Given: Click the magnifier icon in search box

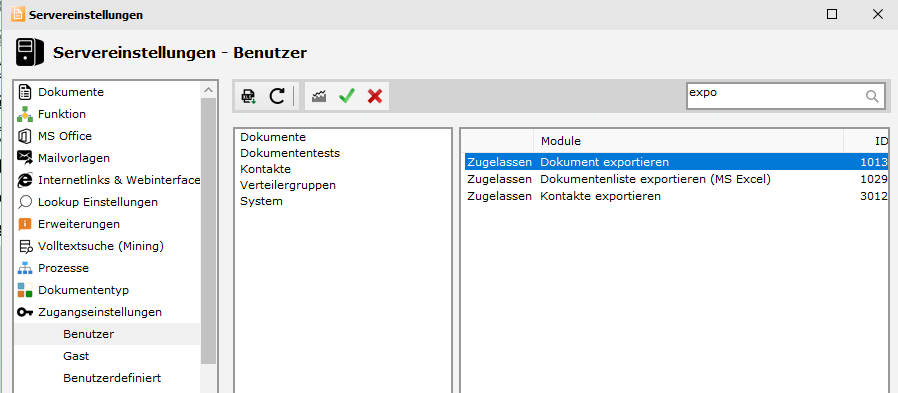Looking at the screenshot, I should 872,96.
